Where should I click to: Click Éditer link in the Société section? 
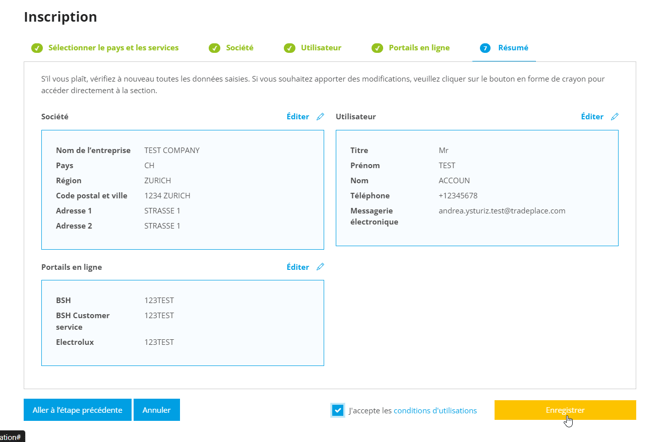click(x=297, y=117)
